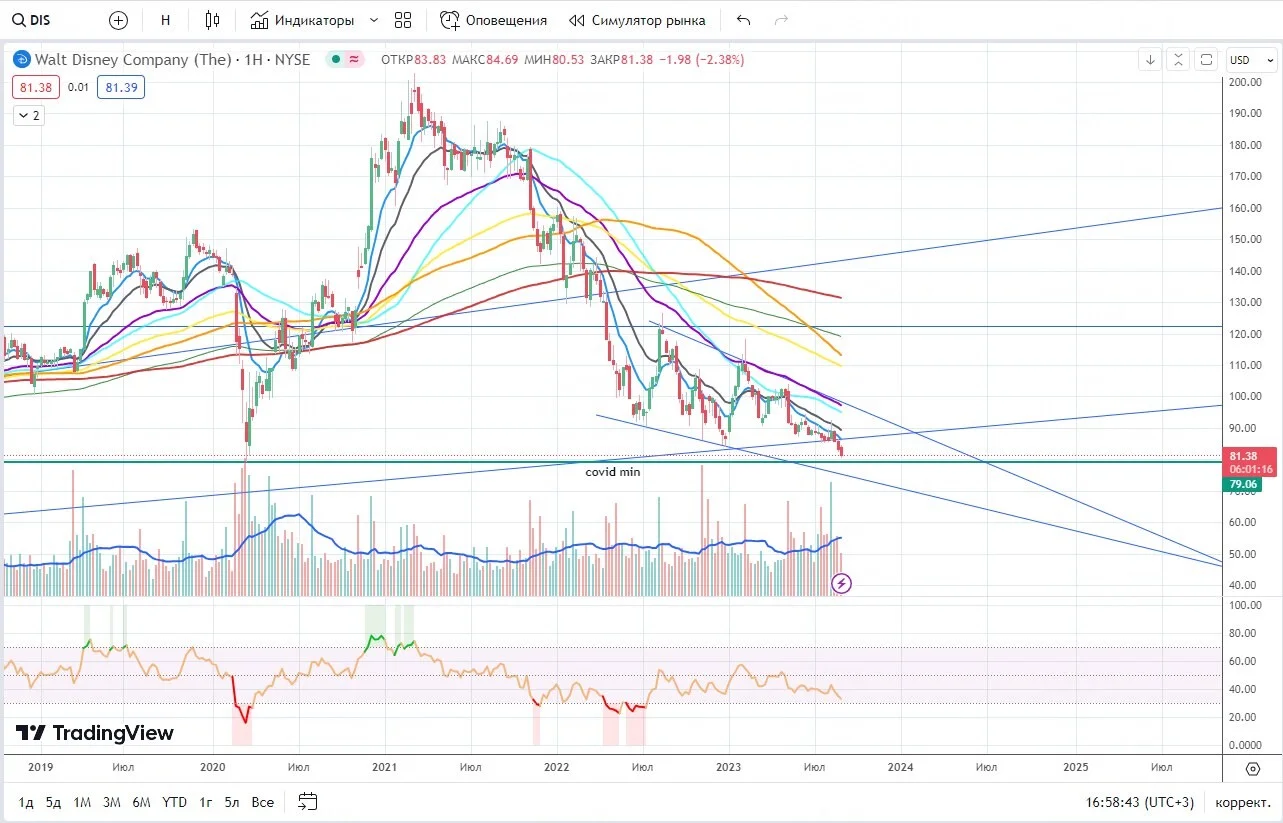This screenshot has height=823, width=1283.
Task: Open the indicator templates grid icon
Action: coord(403,20)
